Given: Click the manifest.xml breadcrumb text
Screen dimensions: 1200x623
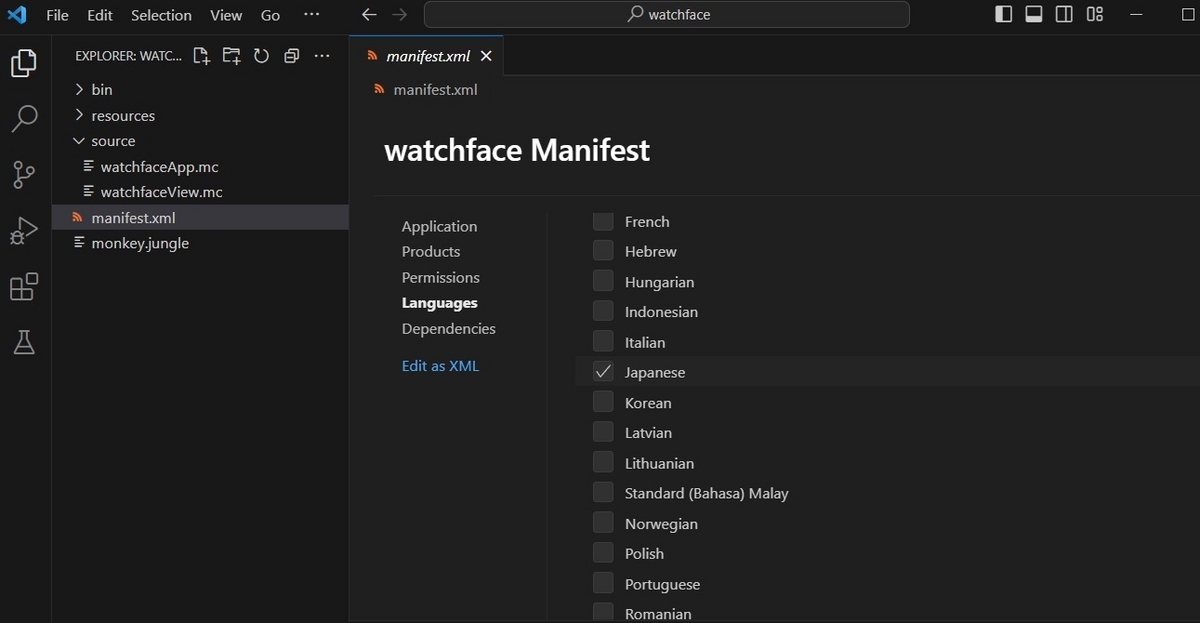Looking at the screenshot, I should point(435,89).
